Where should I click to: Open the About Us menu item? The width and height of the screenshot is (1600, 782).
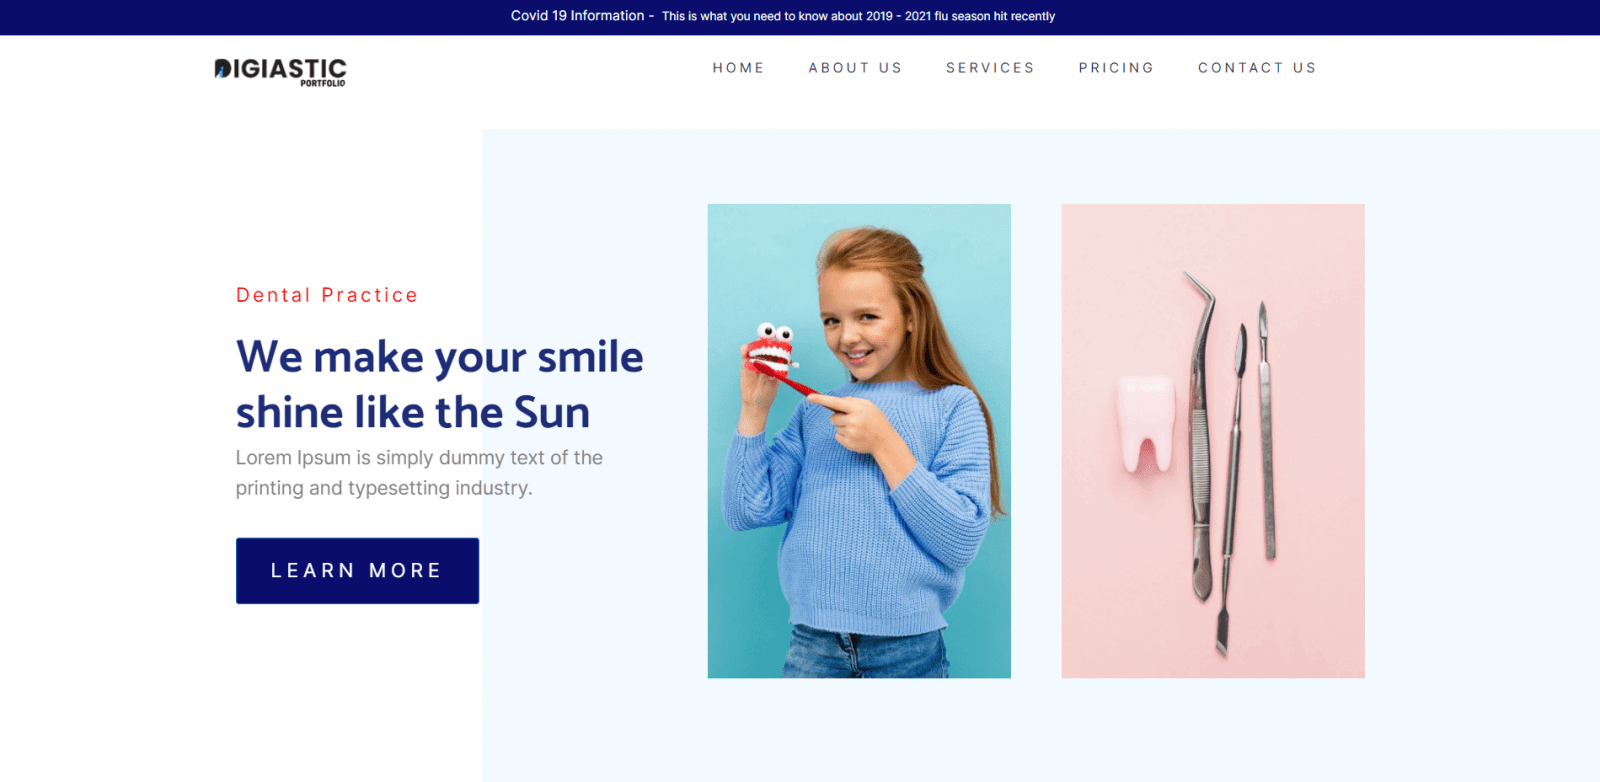coord(855,68)
